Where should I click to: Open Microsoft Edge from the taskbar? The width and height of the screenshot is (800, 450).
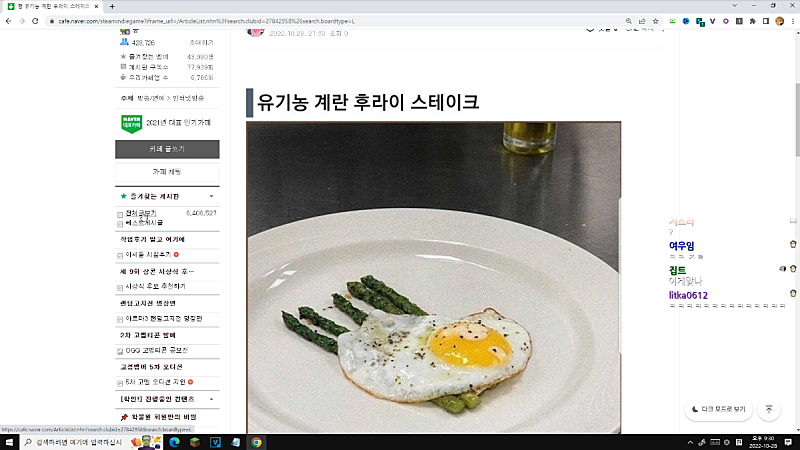174,442
